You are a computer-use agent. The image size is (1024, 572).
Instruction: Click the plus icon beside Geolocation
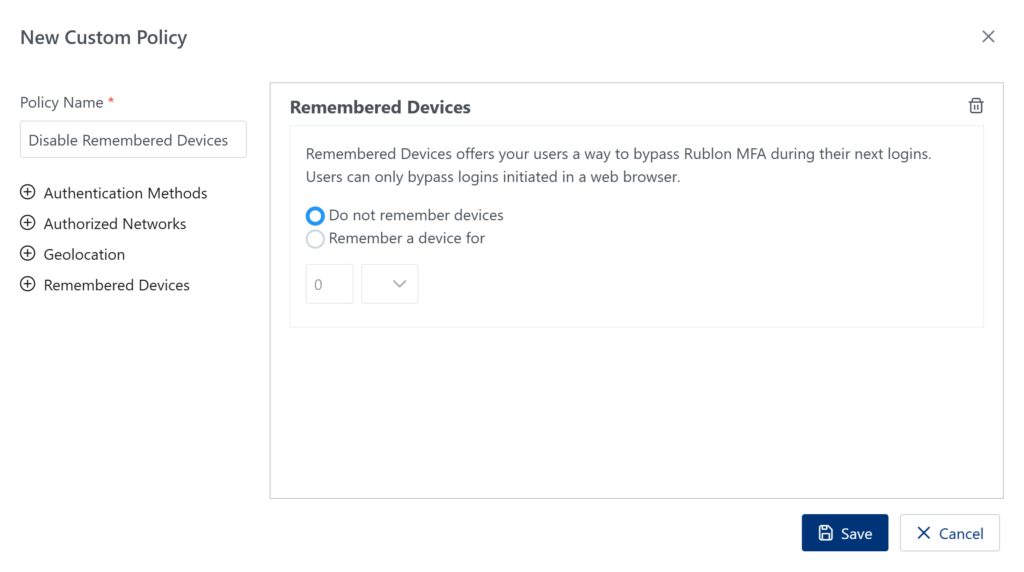(28, 254)
